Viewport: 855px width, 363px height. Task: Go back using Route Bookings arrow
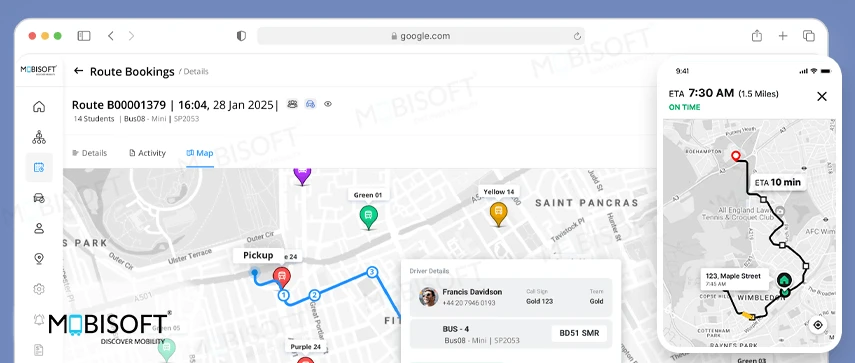pos(79,71)
